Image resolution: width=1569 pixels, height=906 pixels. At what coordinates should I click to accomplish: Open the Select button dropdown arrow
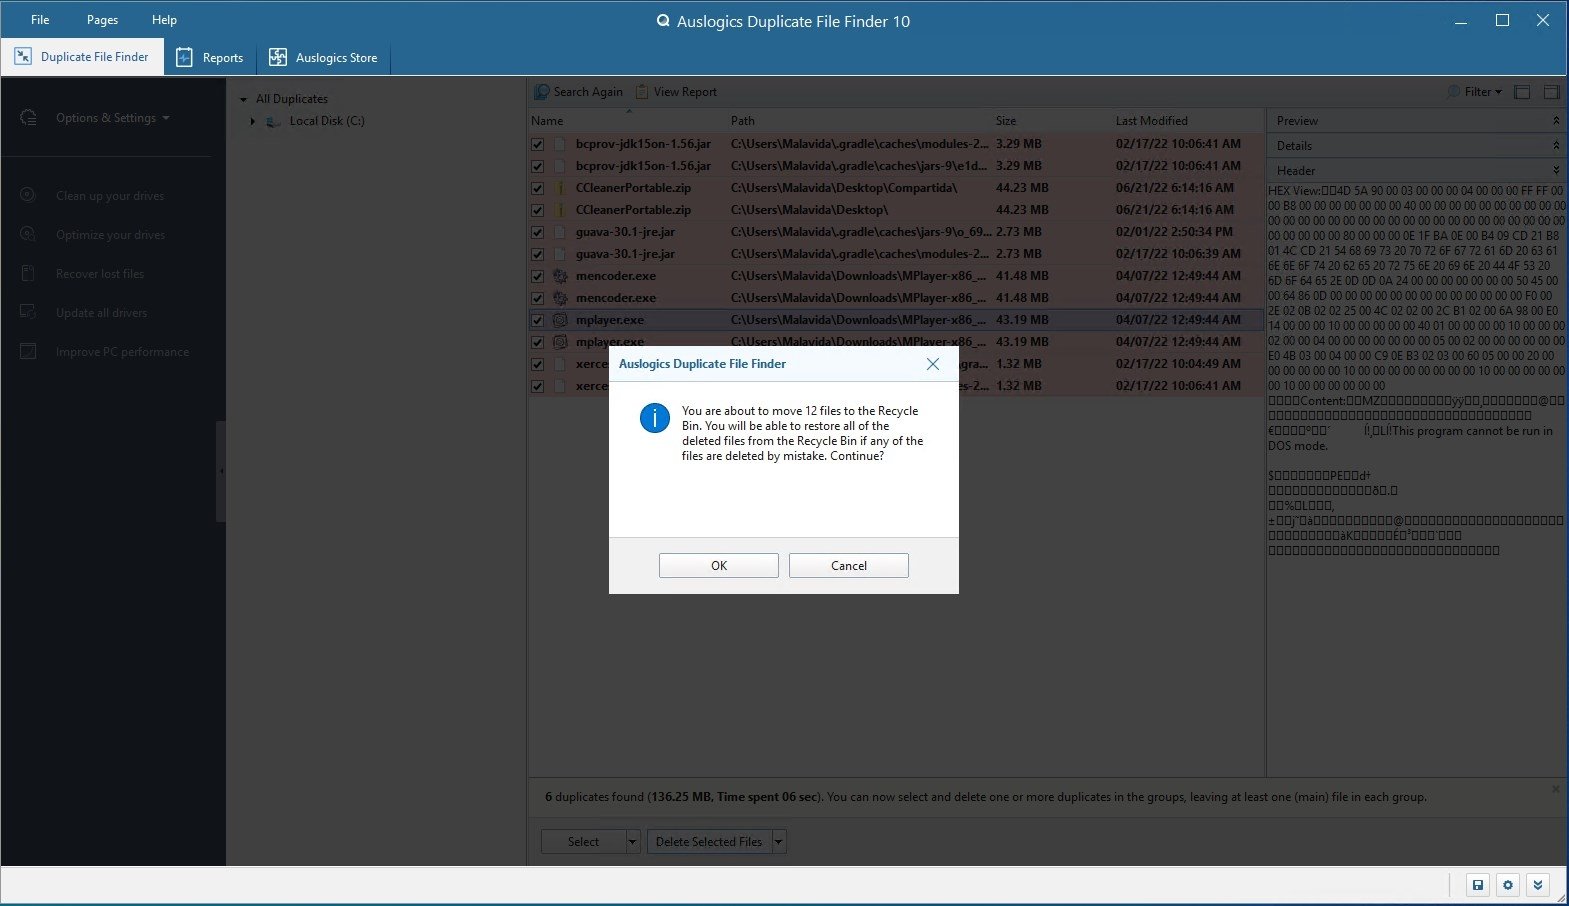[x=632, y=842]
